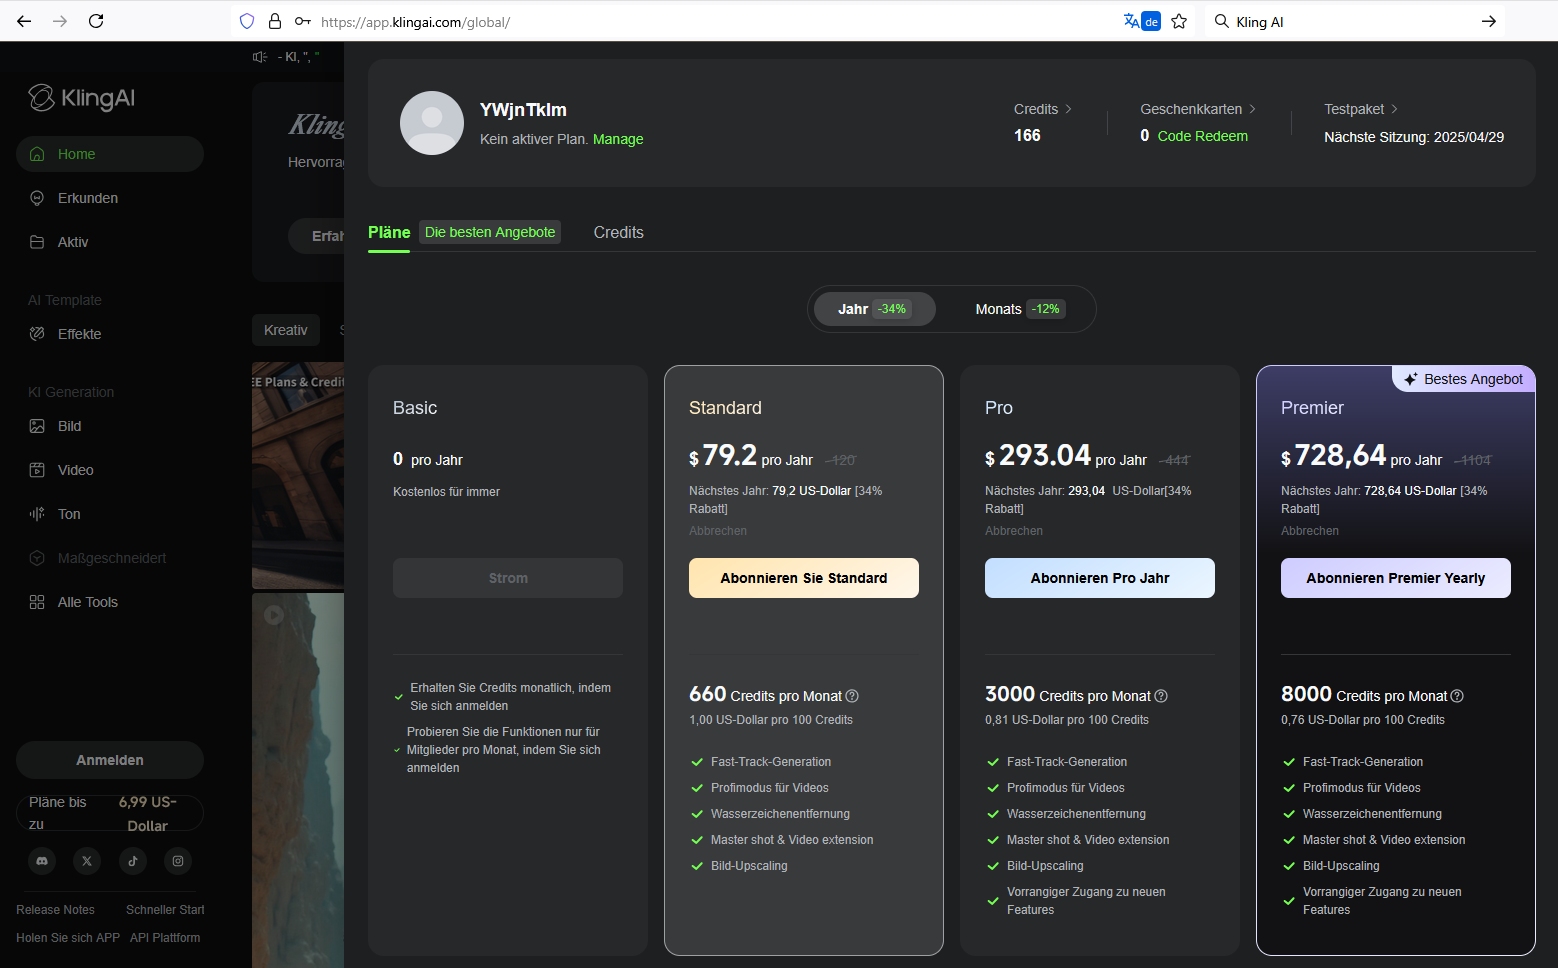Select the Jahr billing option
The height and width of the screenshot is (968, 1558).
pyautogui.click(x=875, y=309)
